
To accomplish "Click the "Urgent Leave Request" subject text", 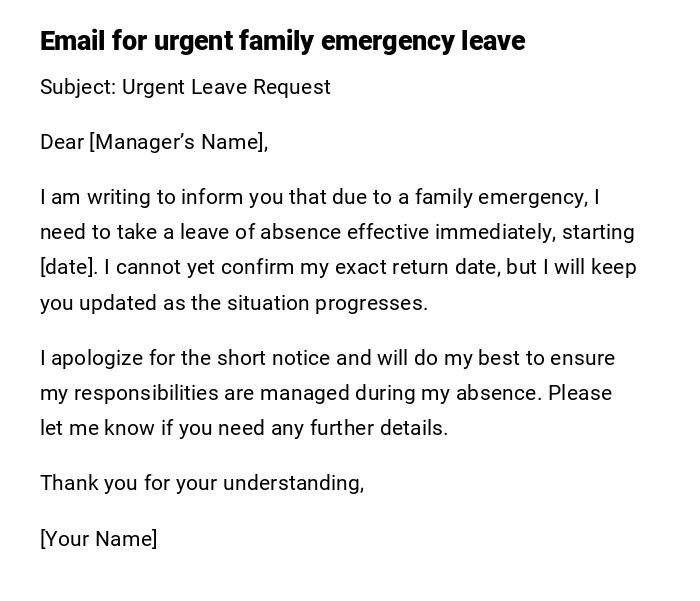I will tap(226, 87).
